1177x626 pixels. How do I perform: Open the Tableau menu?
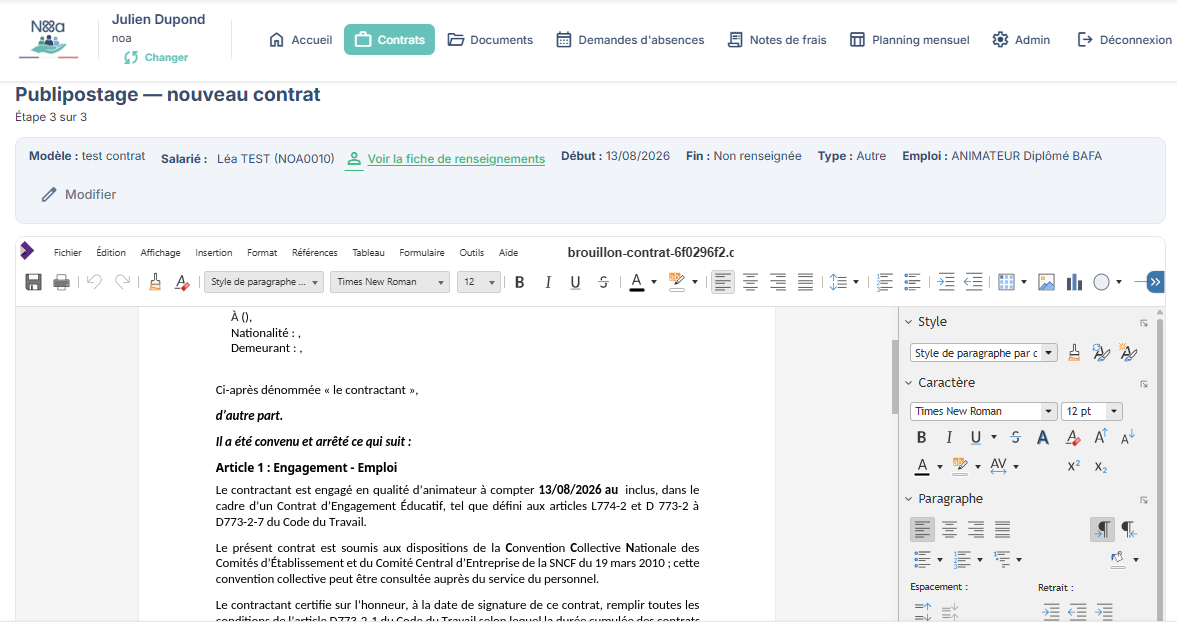[369, 253]
